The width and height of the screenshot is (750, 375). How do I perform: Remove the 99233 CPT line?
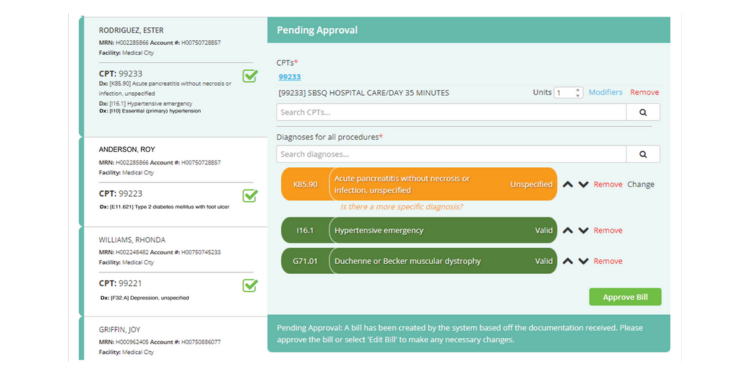(x=644, y=92)
